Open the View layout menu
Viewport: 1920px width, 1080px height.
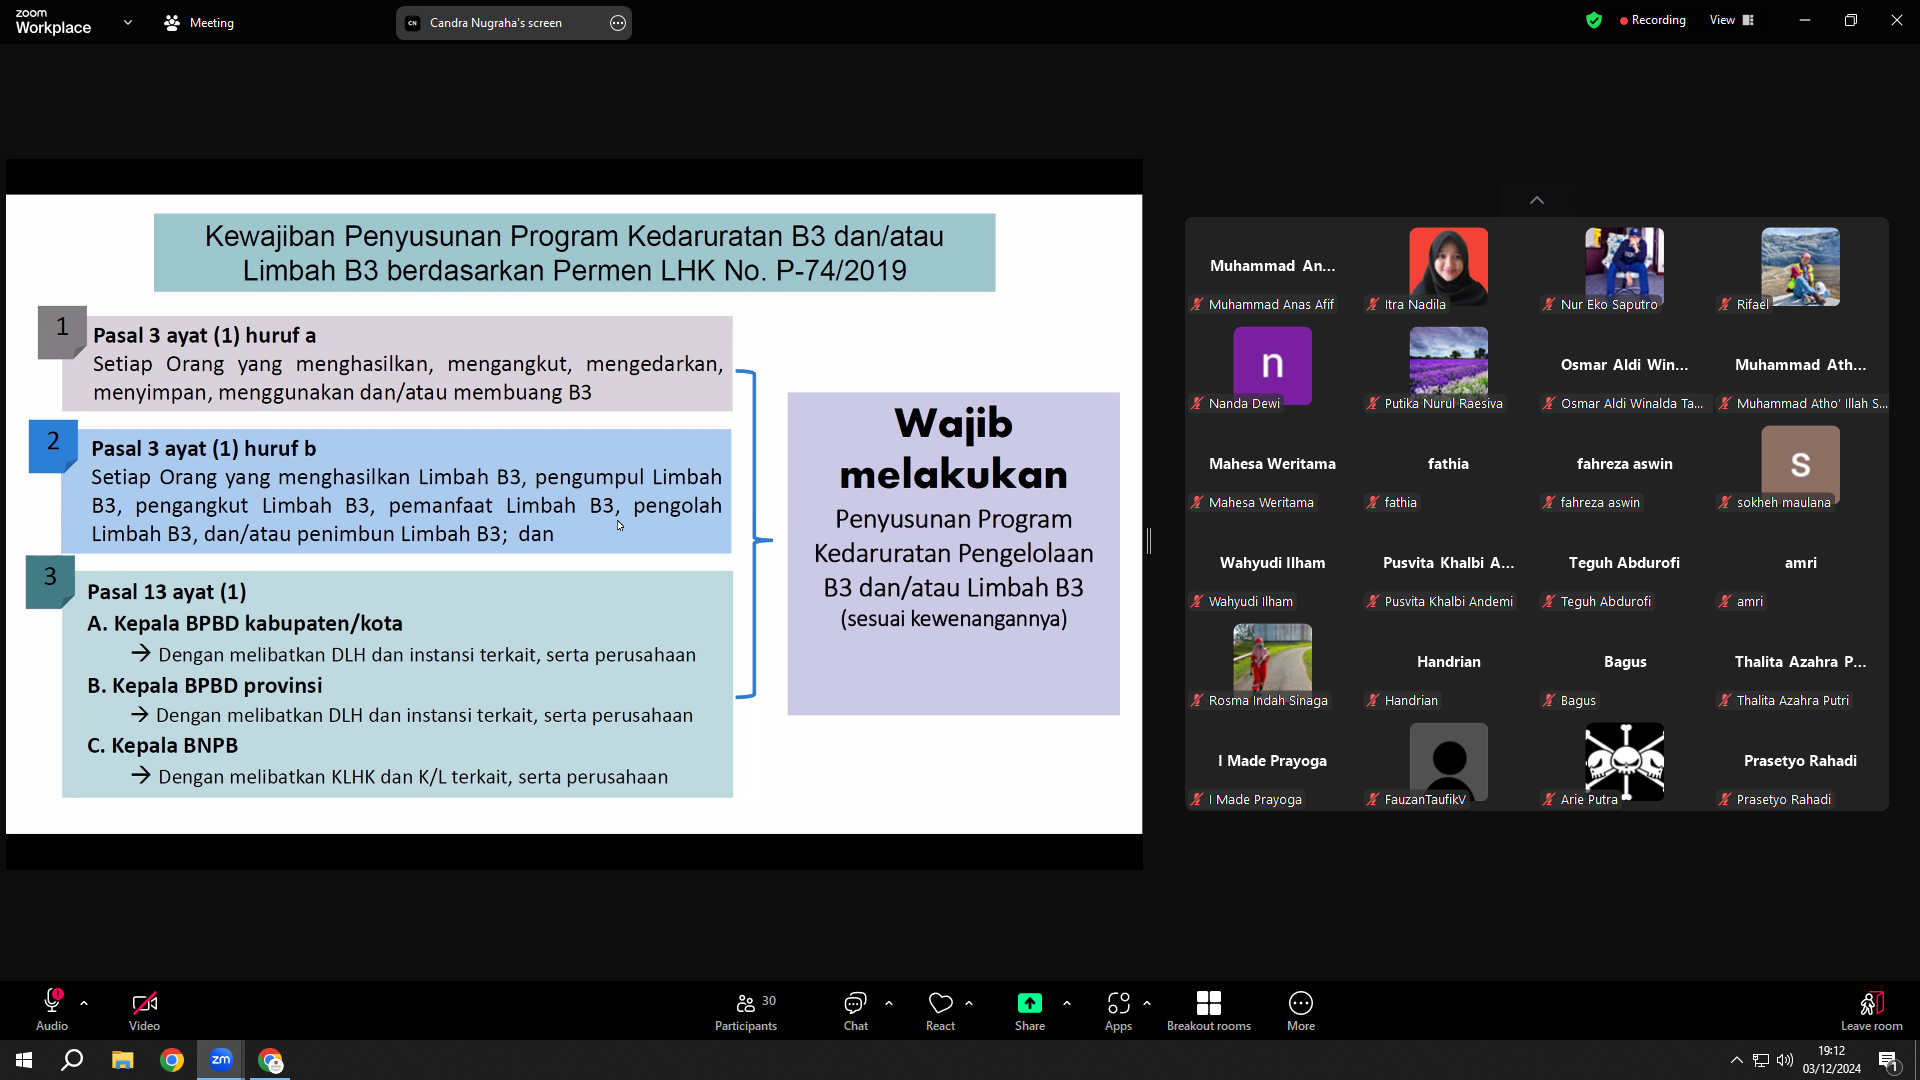tap(1732, 20)
